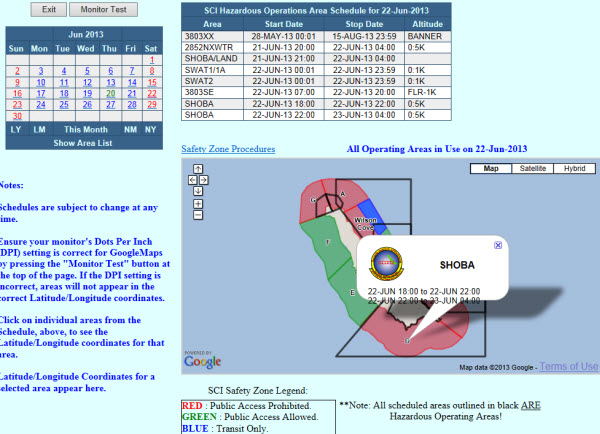Screen dimensions: 600x434
Task: Select June 10 in the calendar
Action: click(x=41, y=82)
